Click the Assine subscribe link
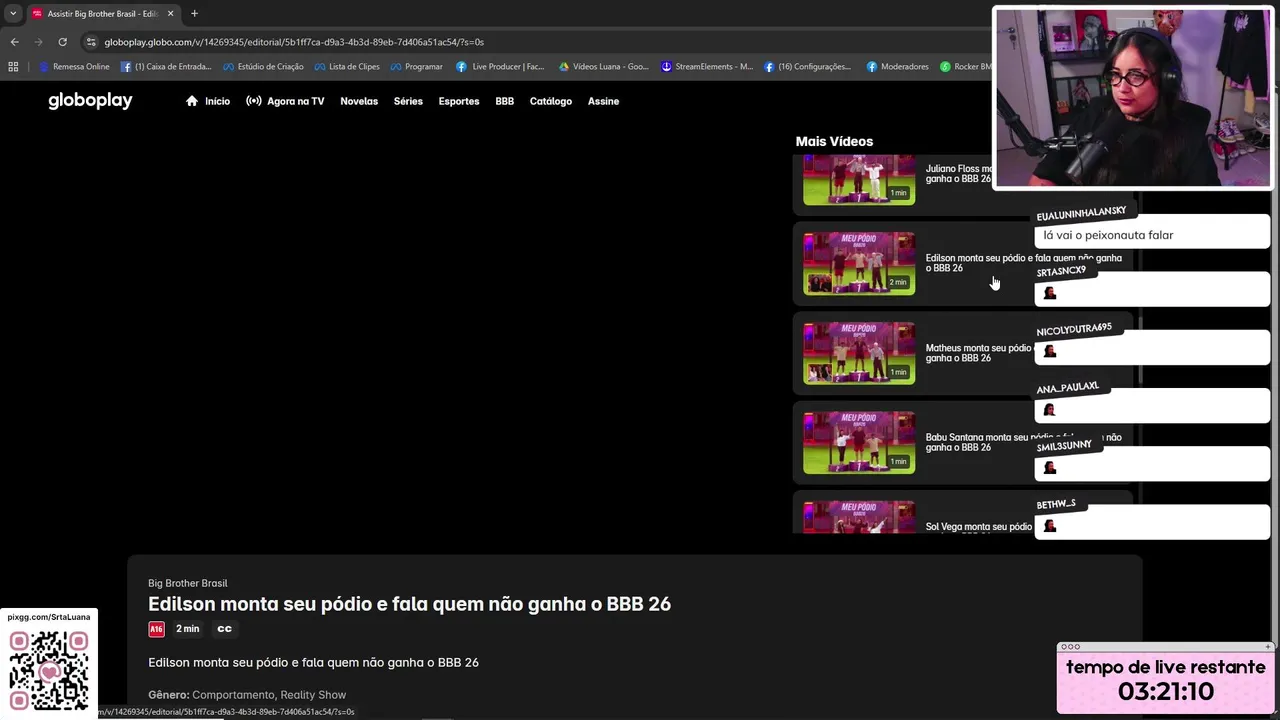The width and height of the screenshot is (1280, 720). pyautogui.click(x=603, y=101)
